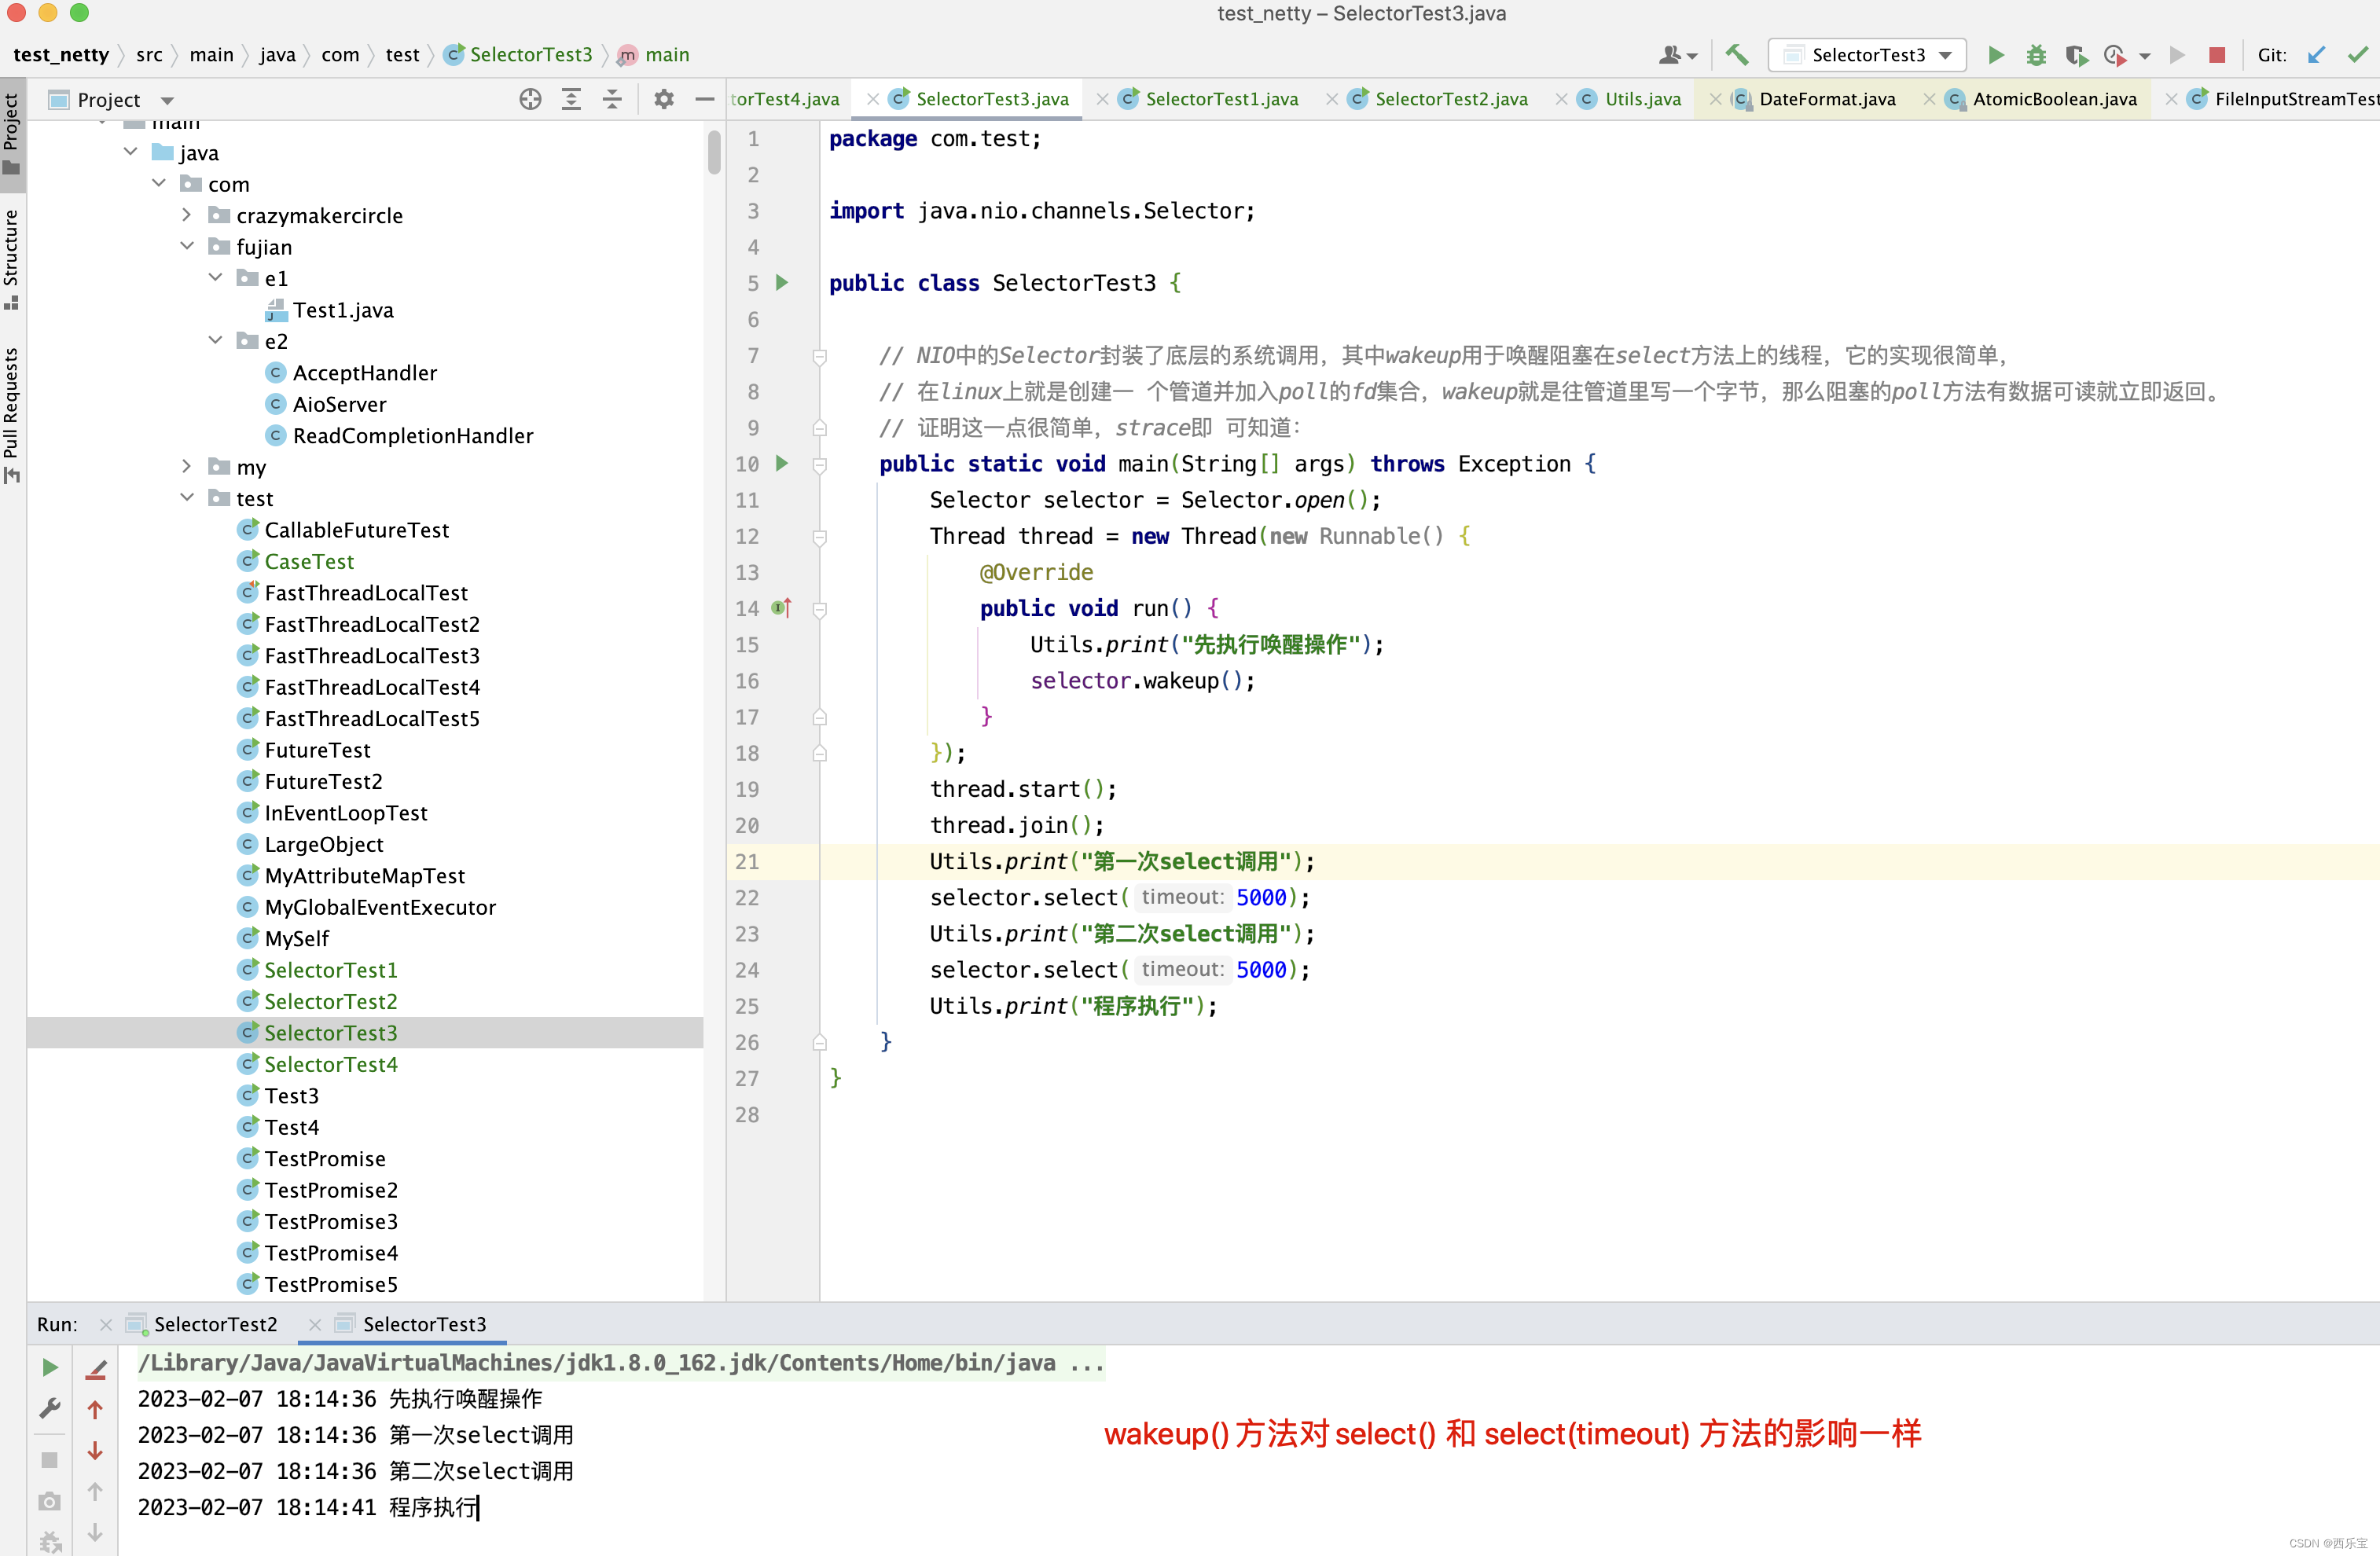Rerun the program in the Run panel

pyautogui.click(x=49, y=1367)
